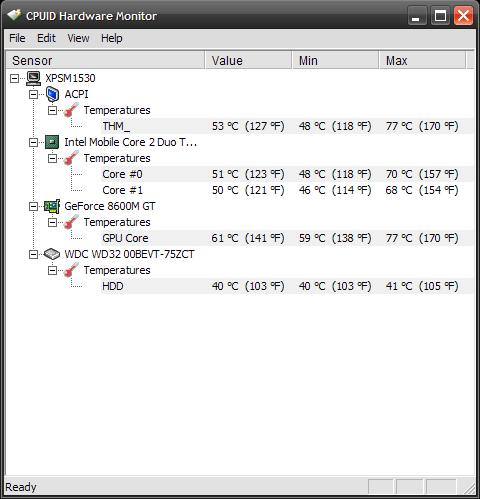Image resolution: width=480 pixels, height=499 pixels.
Task: Collapse the GeForce 8600M GT node
Action: [33, 207]
